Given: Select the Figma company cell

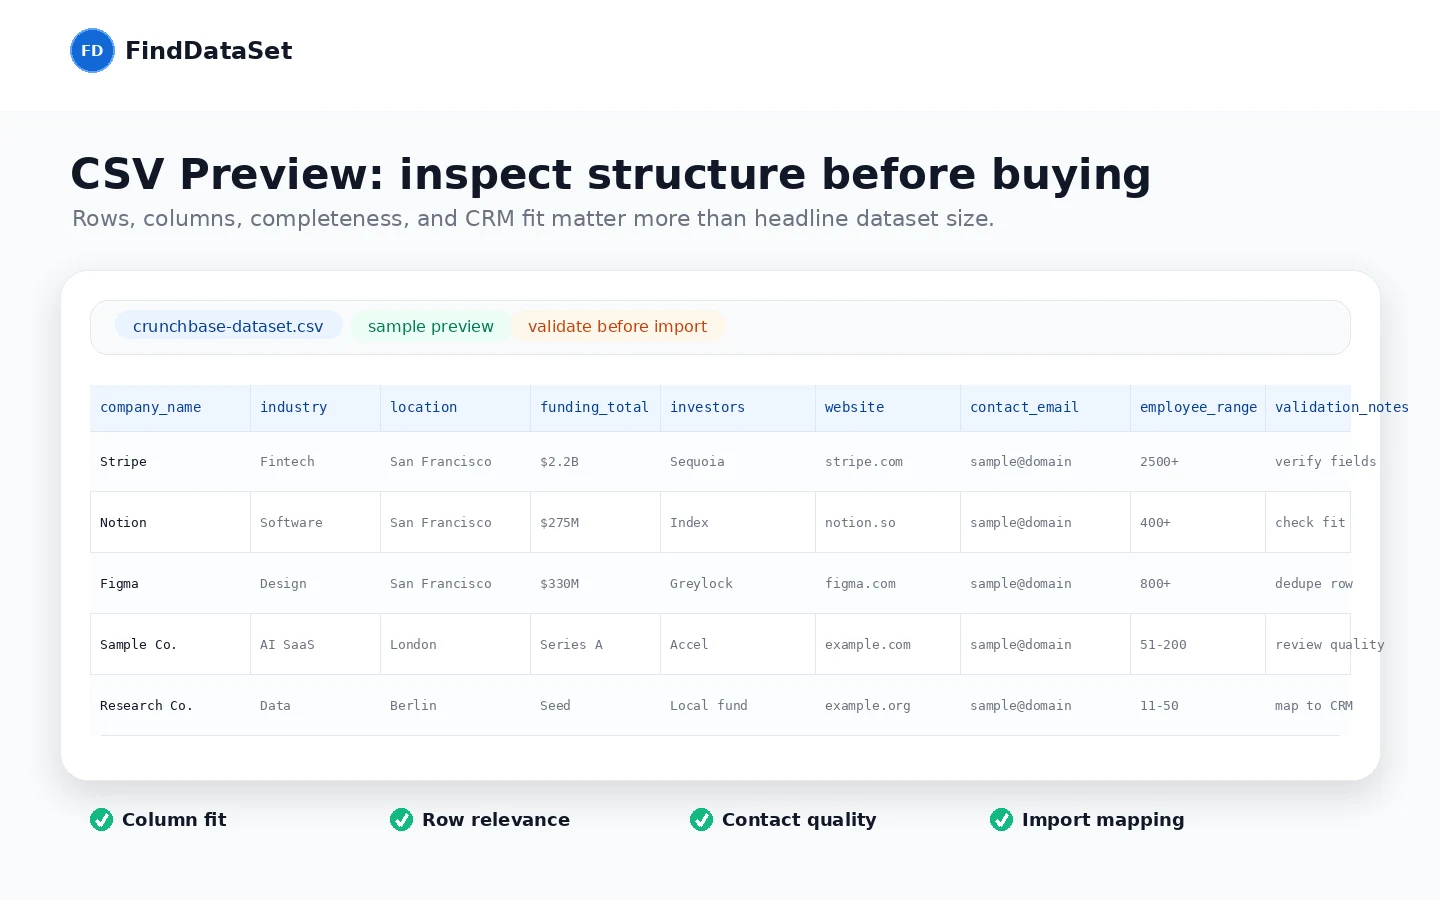Looking at the screenshot, I should click(170, 583).
